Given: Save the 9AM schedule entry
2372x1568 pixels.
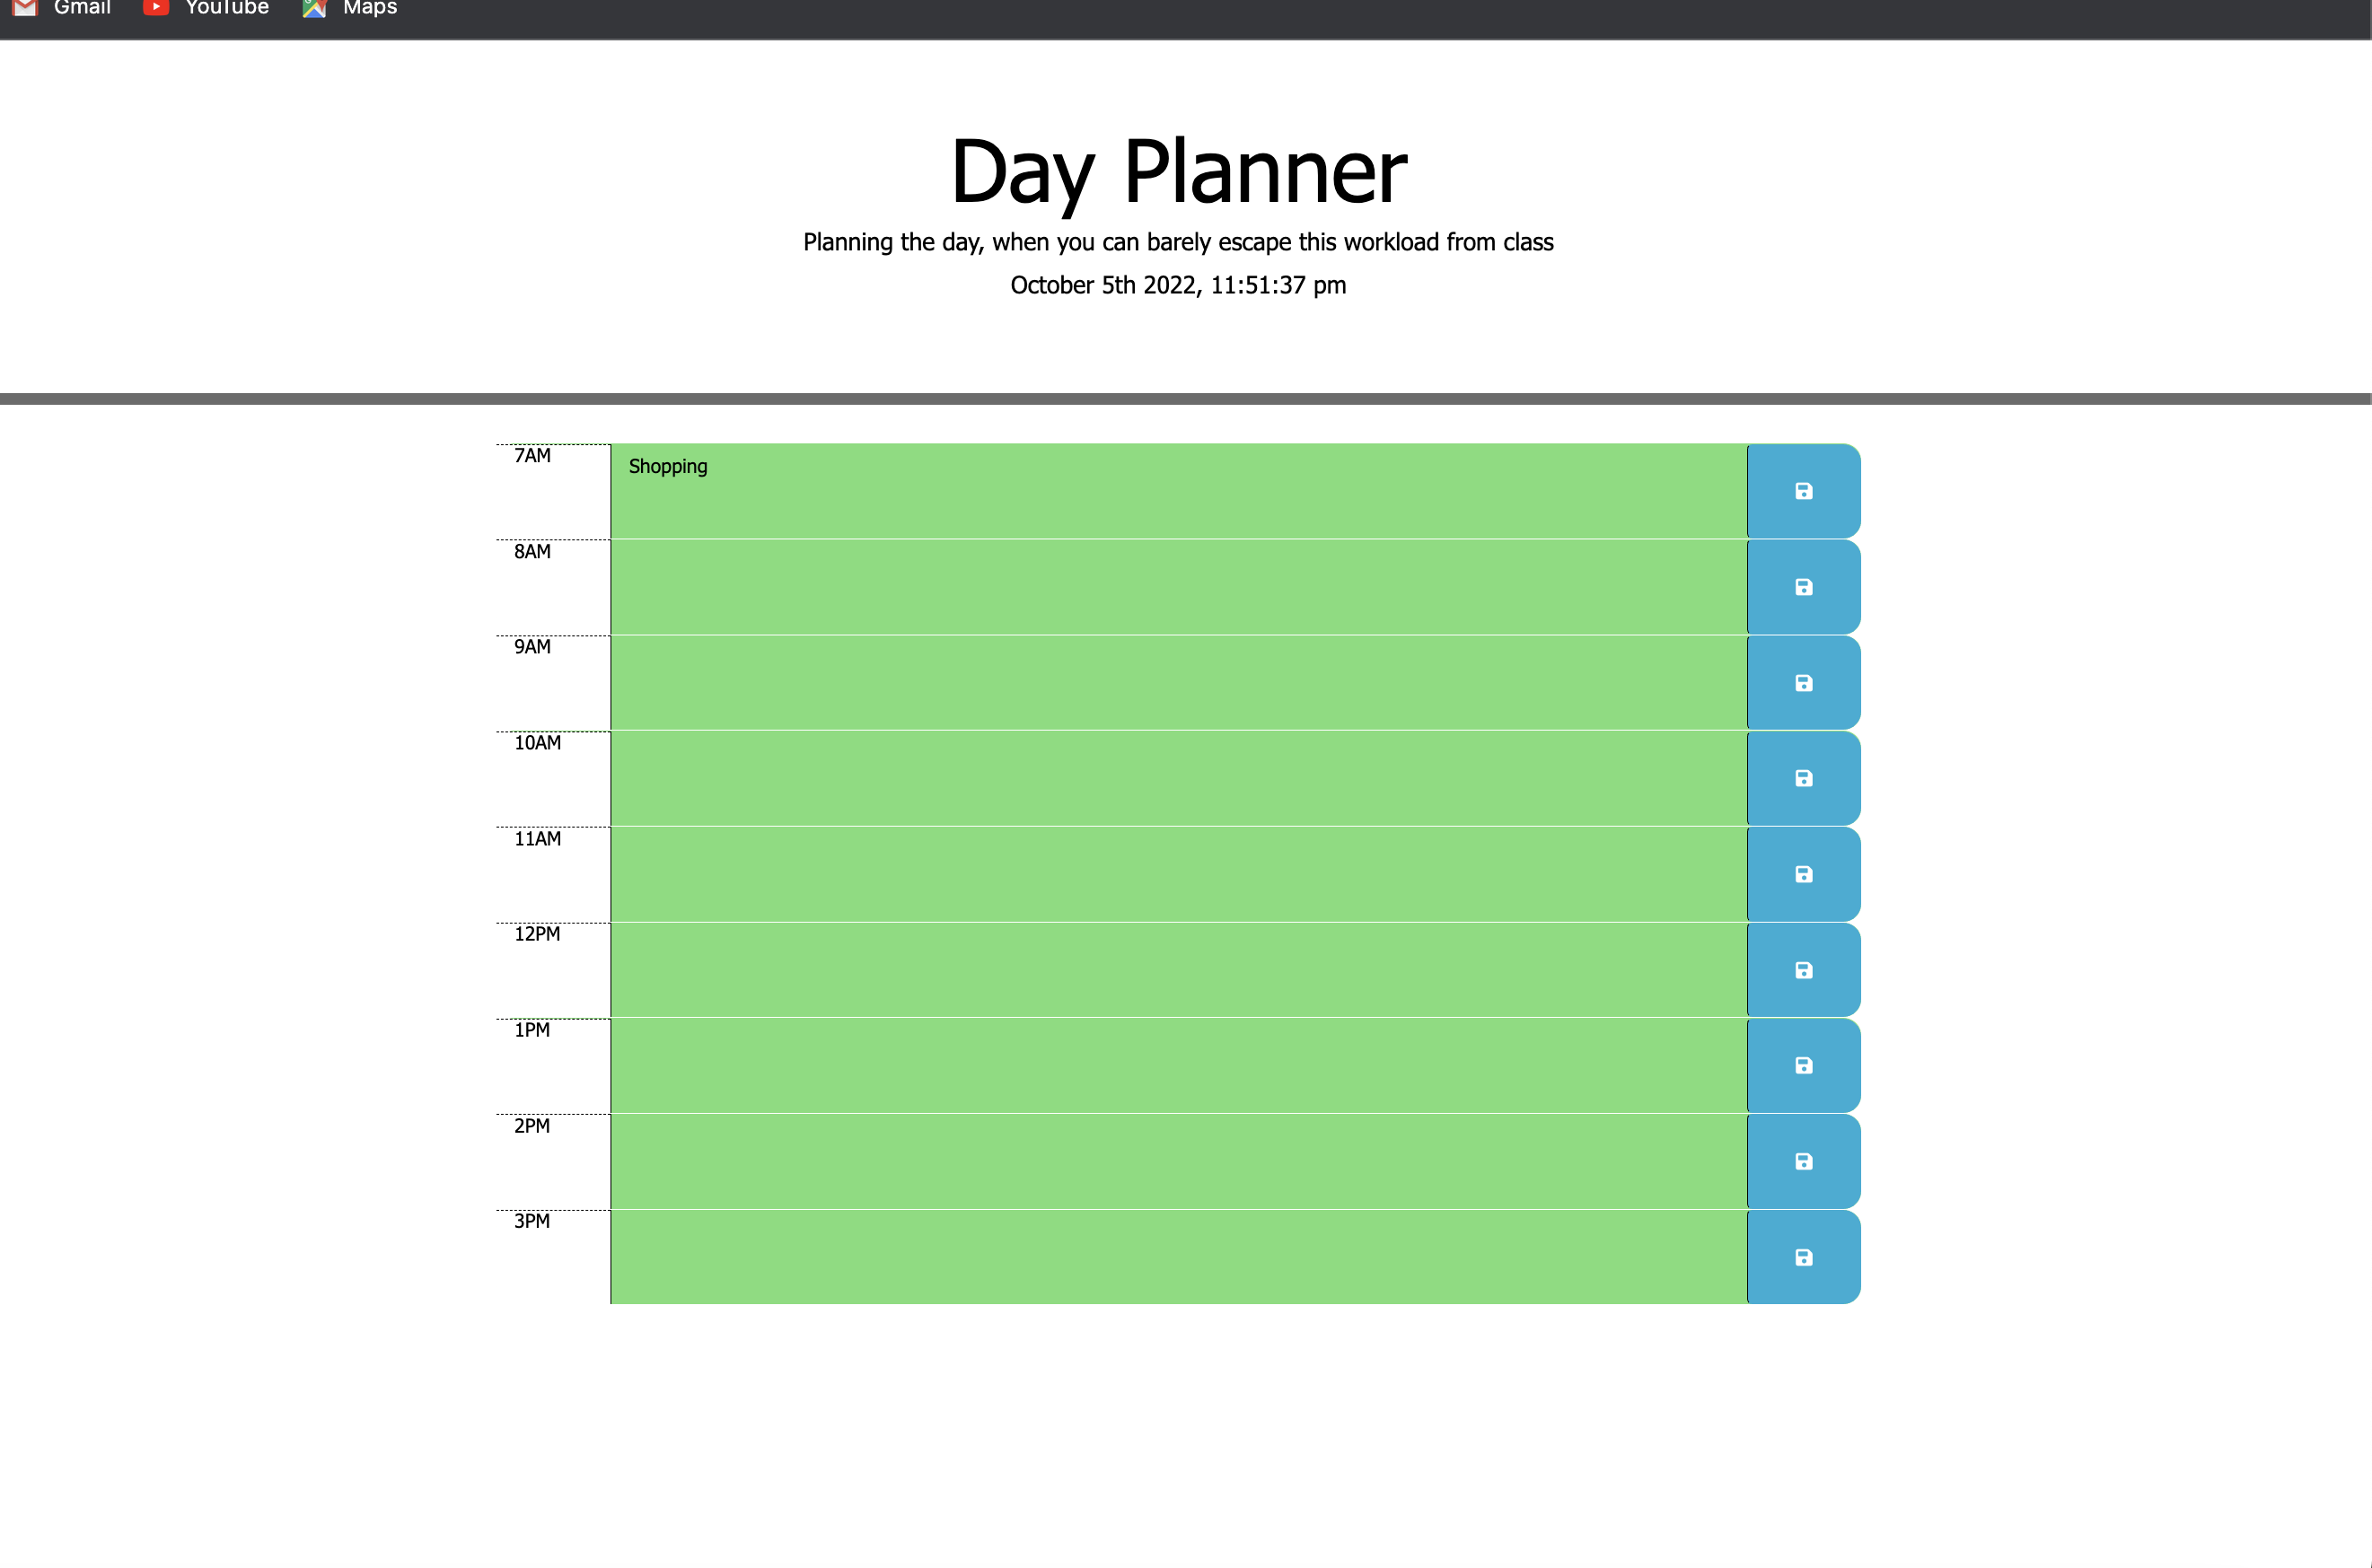Looking at the screenshot, I should [1803, 682].
